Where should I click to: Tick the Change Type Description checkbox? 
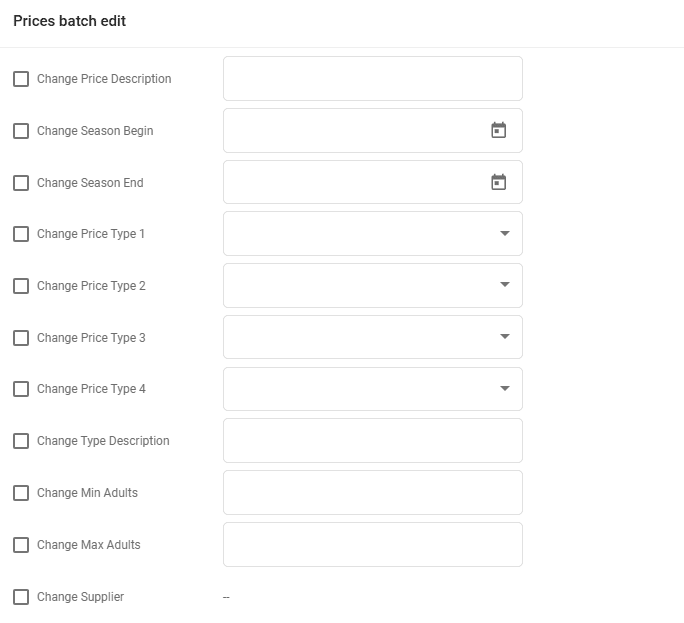tap(21, 441)
